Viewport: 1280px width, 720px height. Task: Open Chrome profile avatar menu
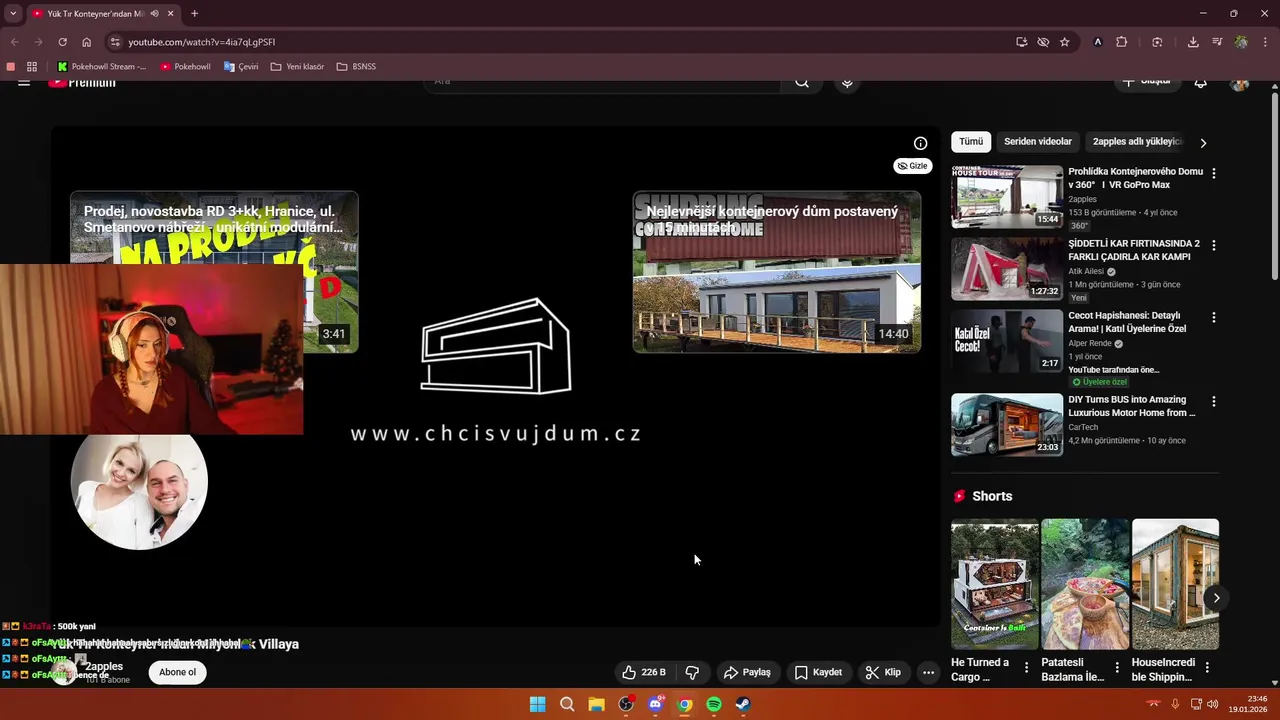pos(1241,42)
